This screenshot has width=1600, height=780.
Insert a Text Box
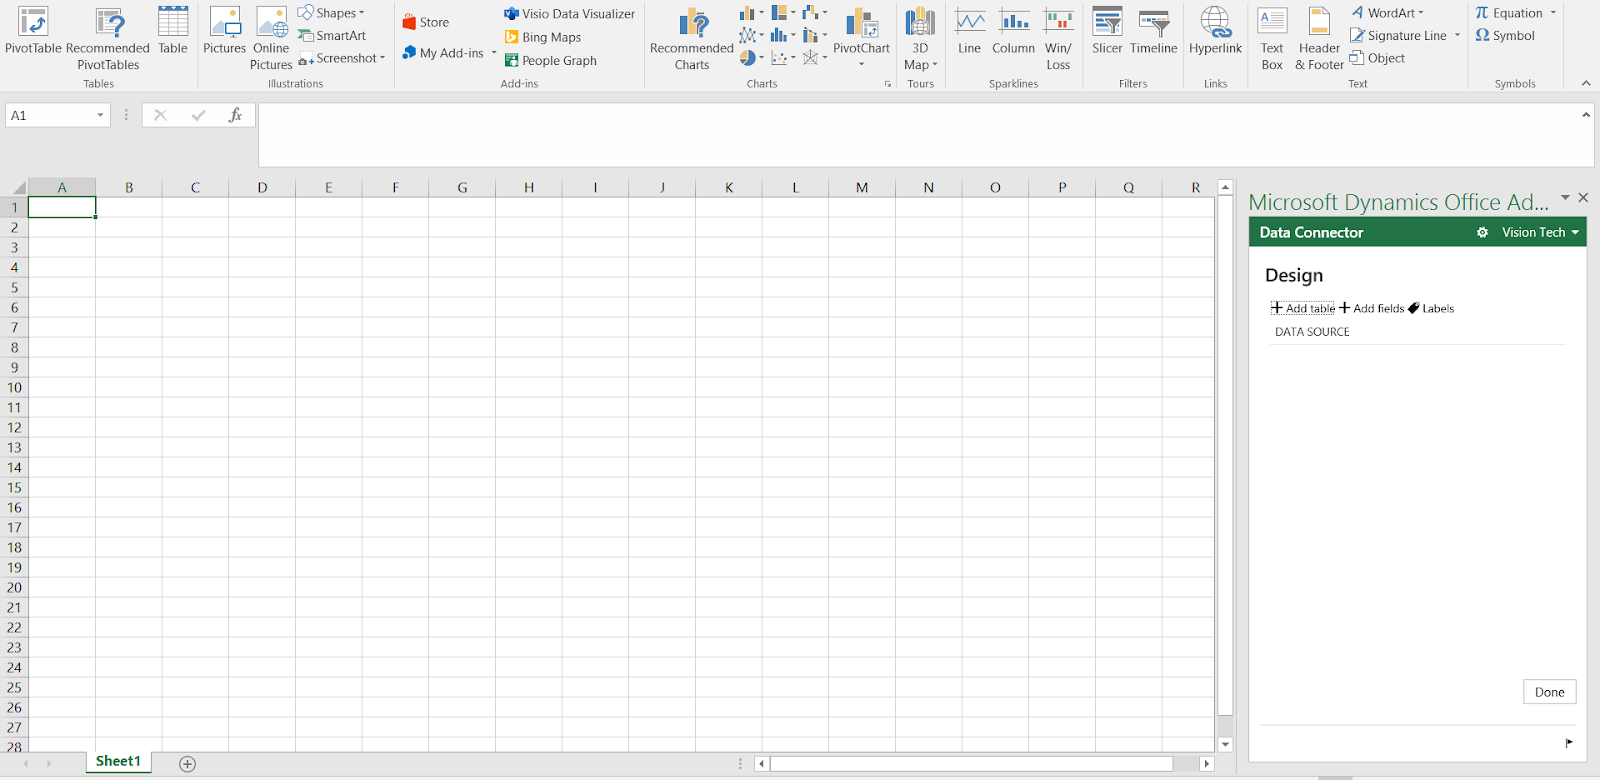(x=1272, y=39)
